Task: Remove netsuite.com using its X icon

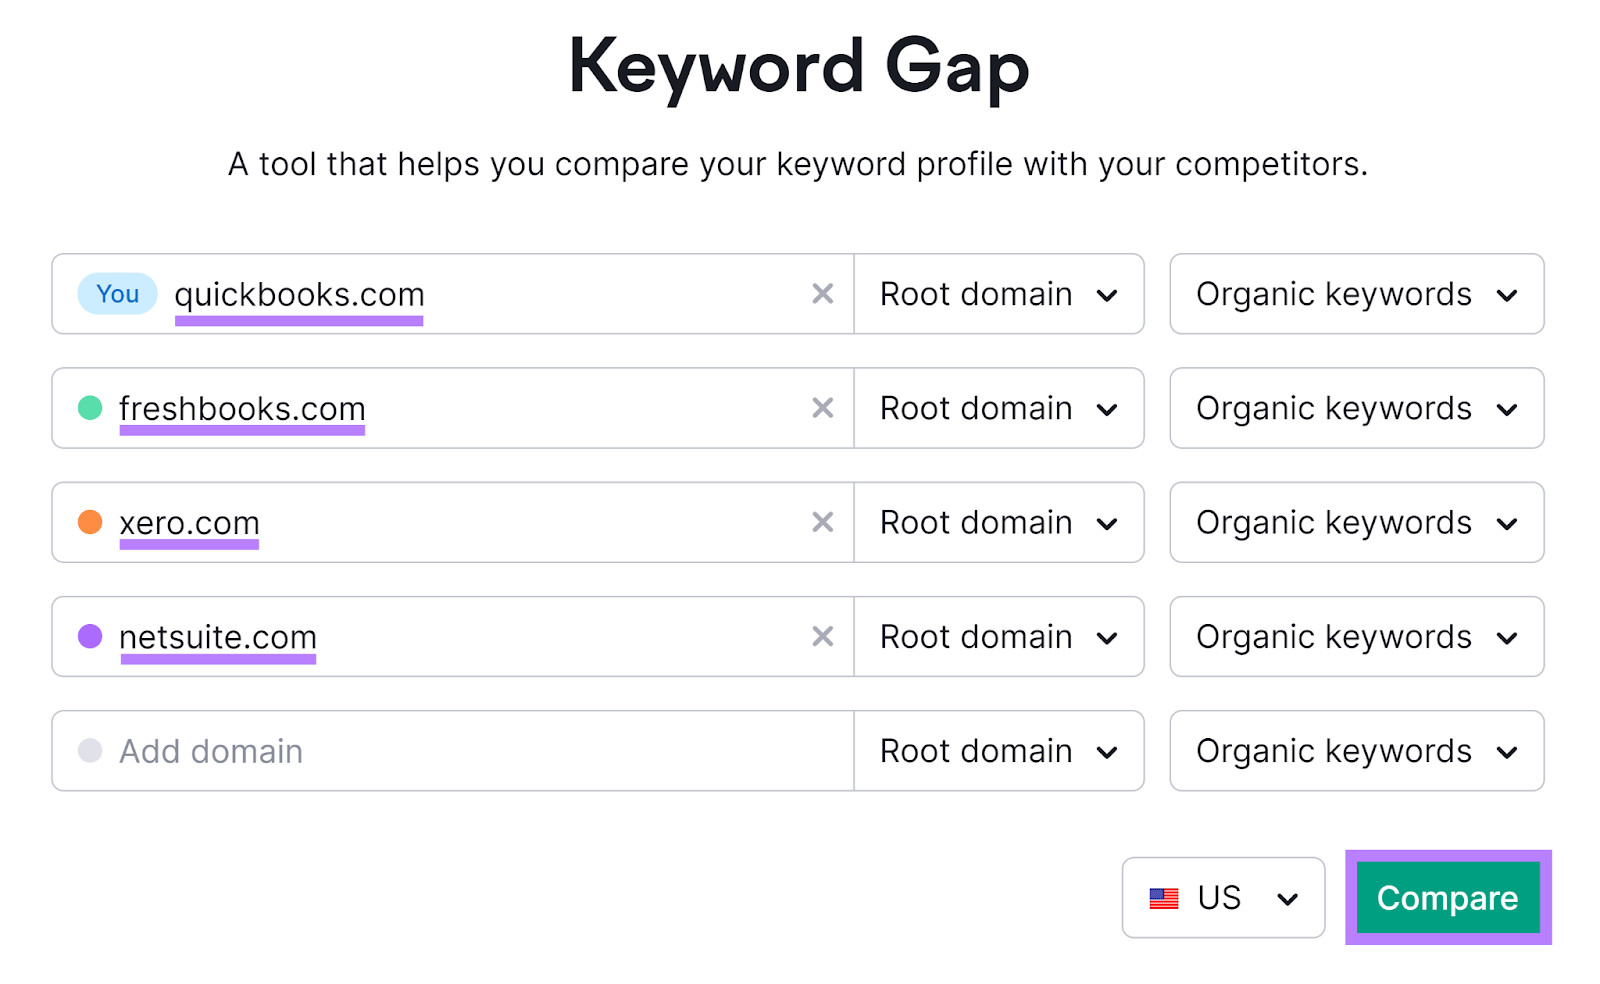Action: [823, 636]
